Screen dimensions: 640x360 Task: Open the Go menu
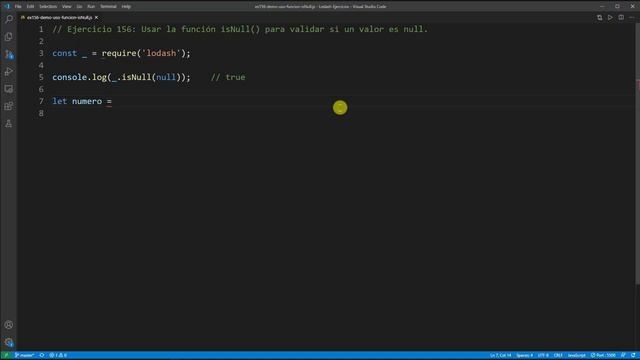(x=79, y=7)
